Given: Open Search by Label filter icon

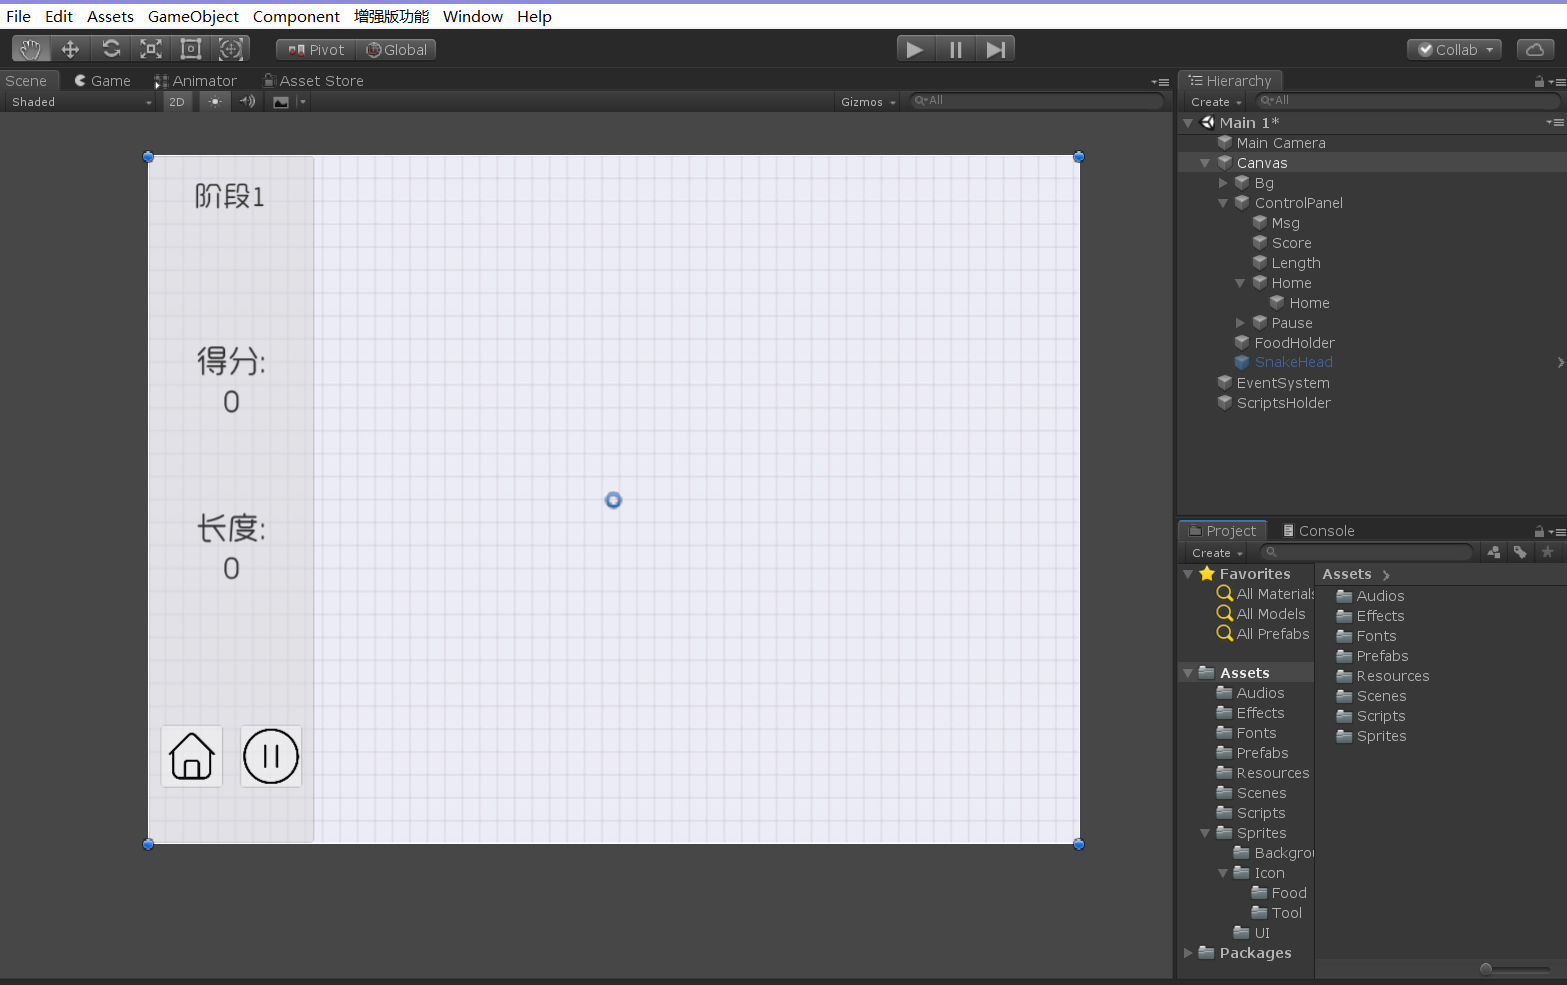Looking at the screenshot, I should coord(1520,552).
